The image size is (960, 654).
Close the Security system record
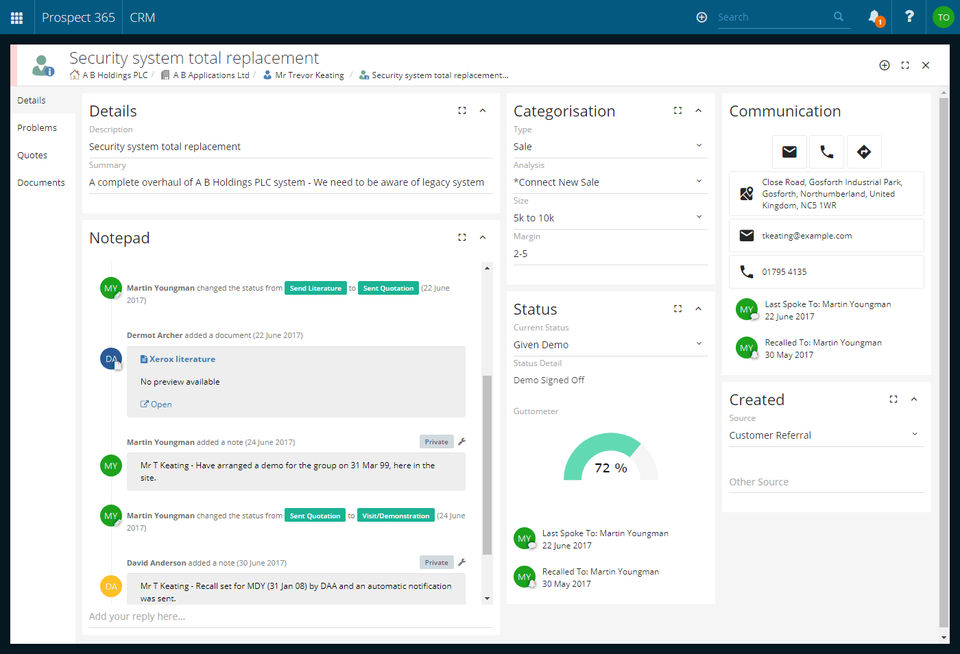pyautogui.click(x=926, y=65)
